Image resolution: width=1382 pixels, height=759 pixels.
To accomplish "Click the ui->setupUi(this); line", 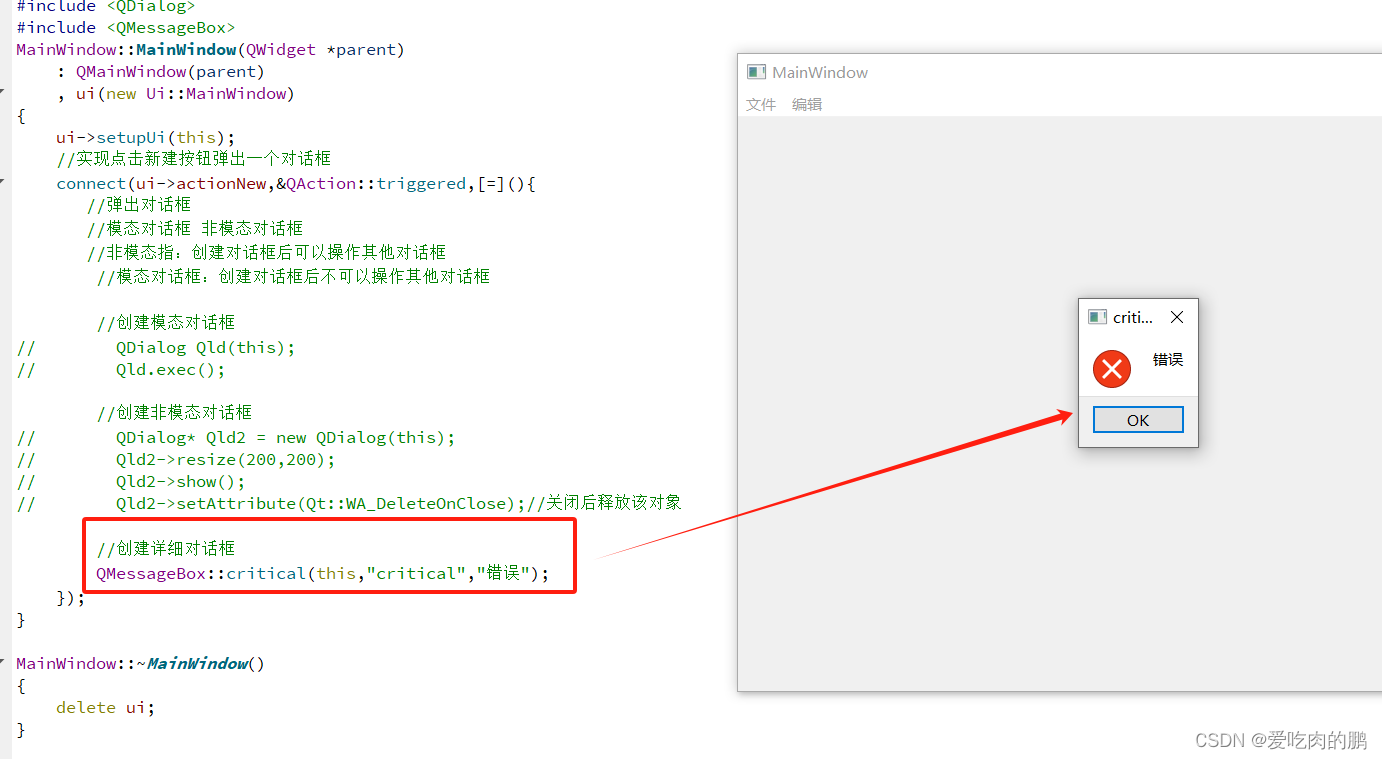I will [146, 137].
